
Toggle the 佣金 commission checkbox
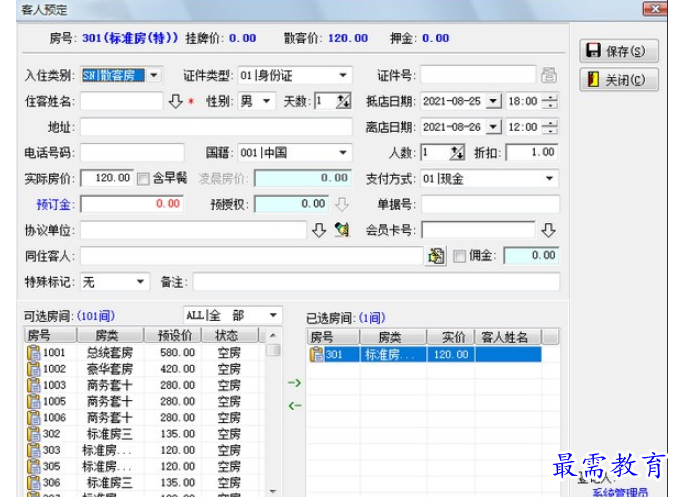[459, 256]
